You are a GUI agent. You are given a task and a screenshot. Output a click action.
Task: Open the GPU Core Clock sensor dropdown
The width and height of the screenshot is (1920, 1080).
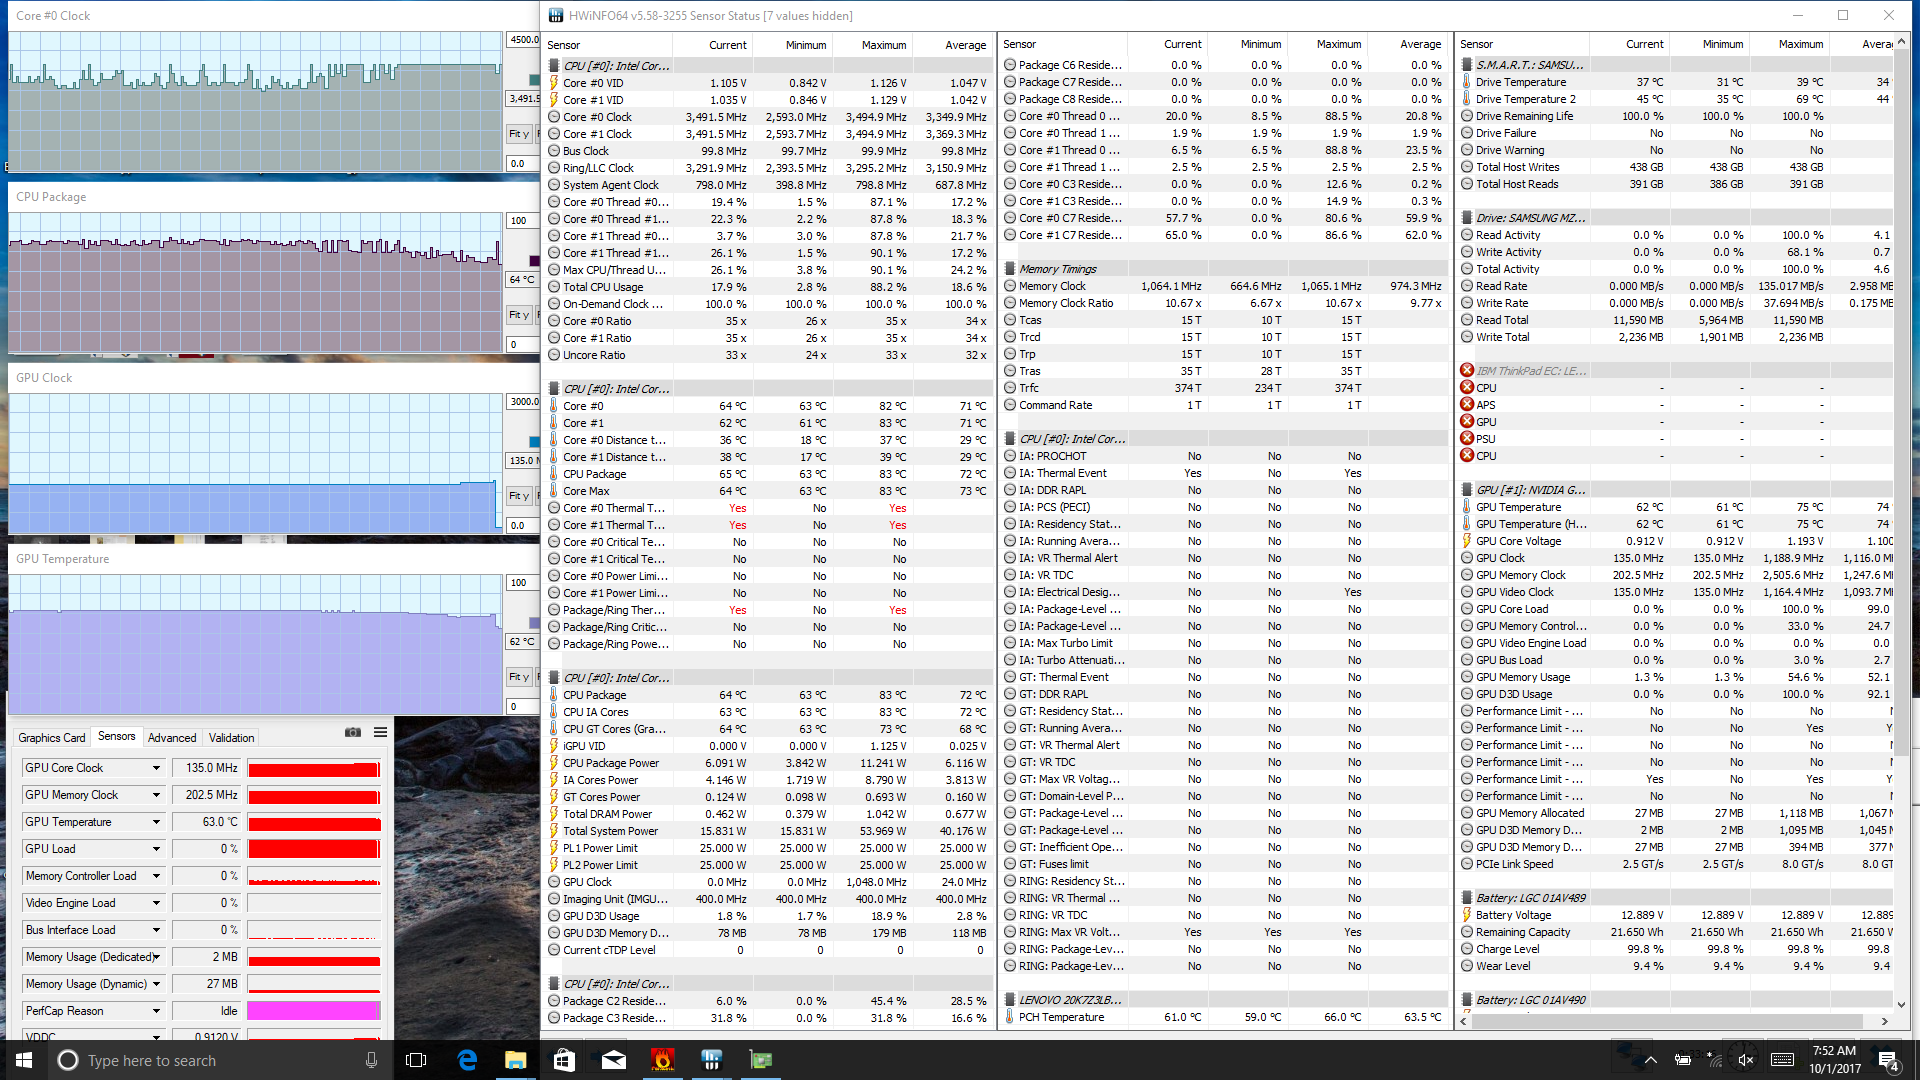click(x=156, y=768)
